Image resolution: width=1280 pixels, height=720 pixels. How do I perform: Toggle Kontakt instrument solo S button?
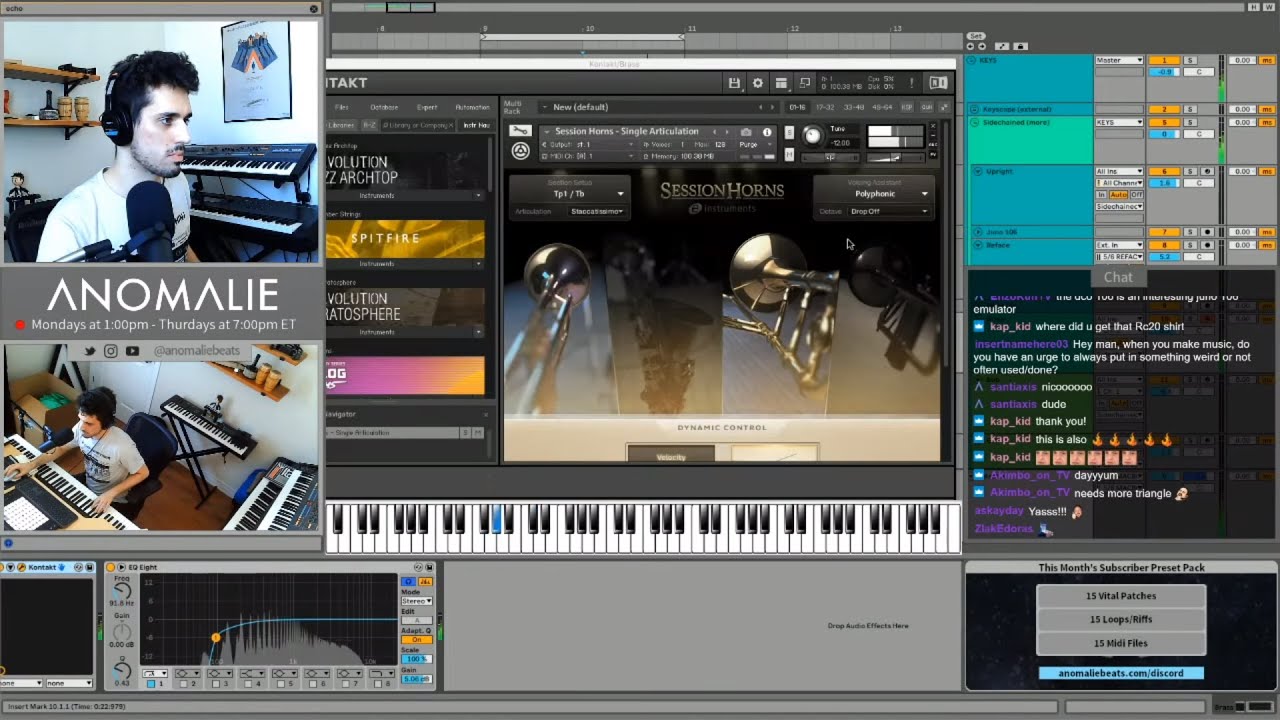pyautogui.click(x=789, y=132)
